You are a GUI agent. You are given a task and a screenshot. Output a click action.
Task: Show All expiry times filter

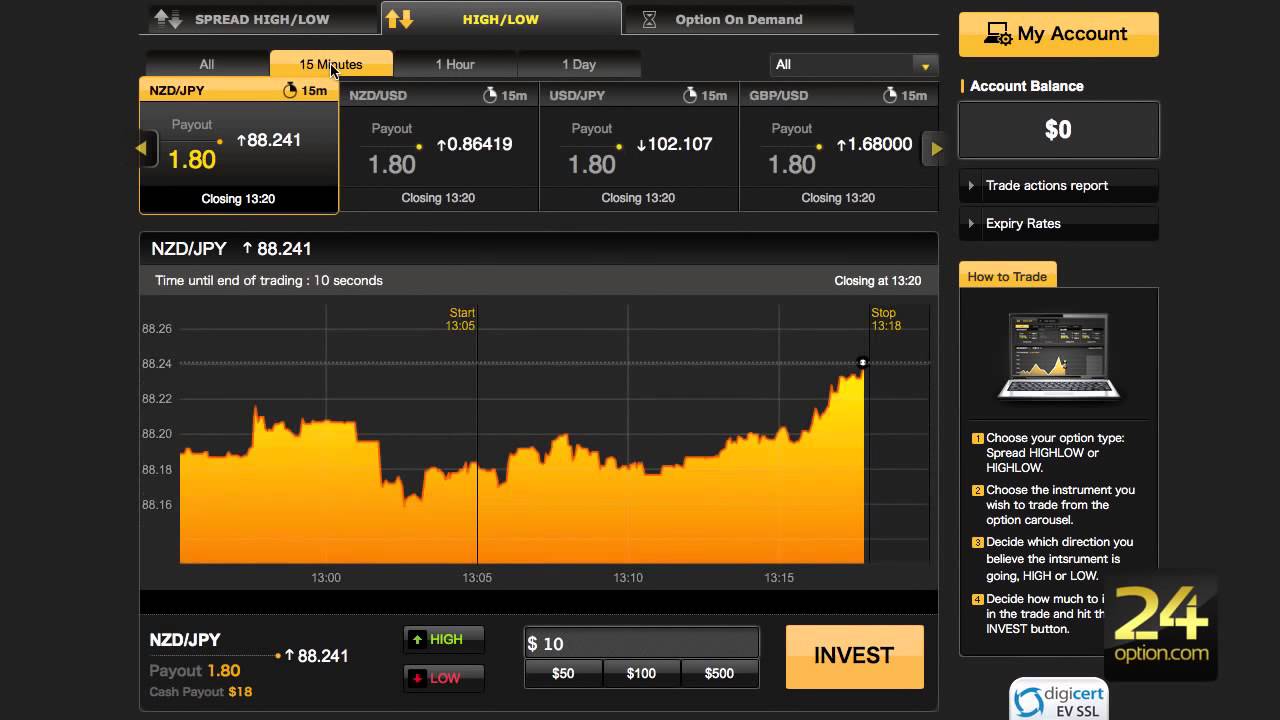click(x=207, y=64)
